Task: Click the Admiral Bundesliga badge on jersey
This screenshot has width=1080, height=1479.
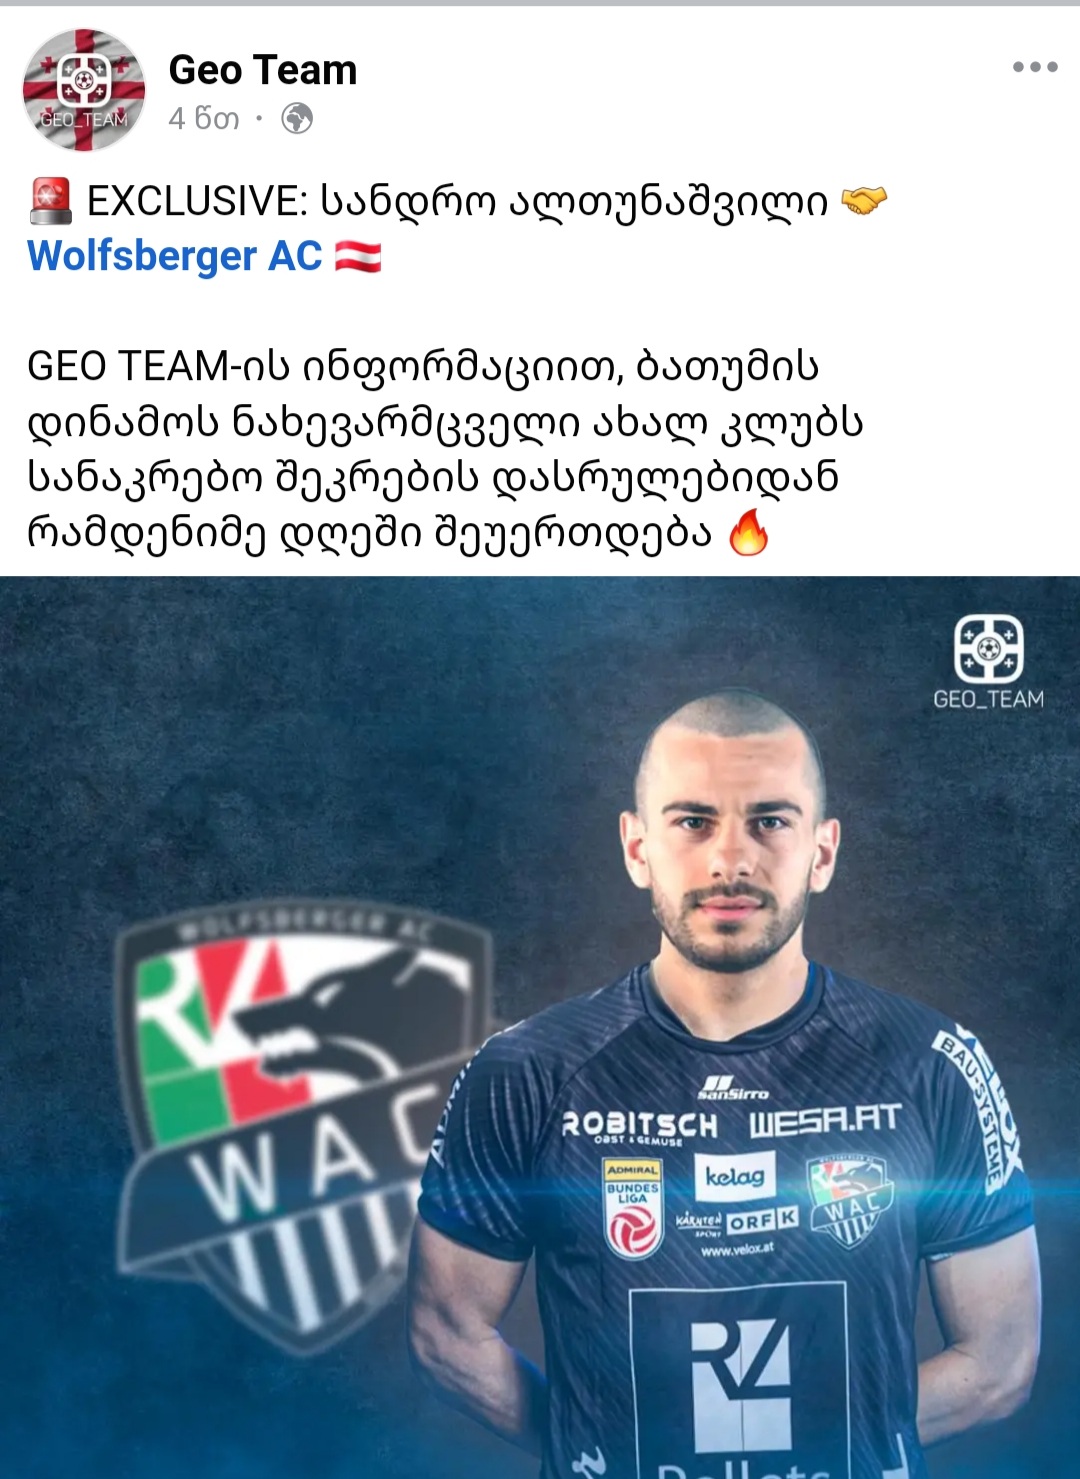Action: point(633,1208)
